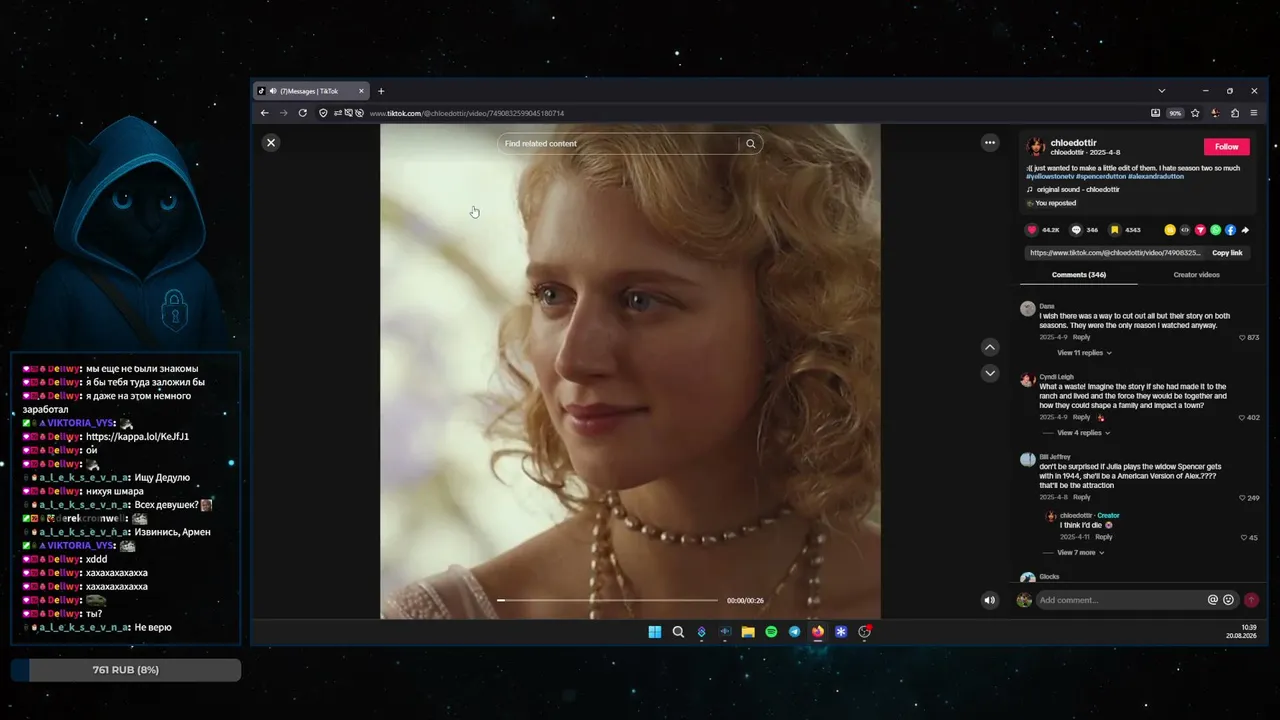
Task: Expand View 4 replies under Cyndi Leigh's comment
Action: coord(1083,433)
